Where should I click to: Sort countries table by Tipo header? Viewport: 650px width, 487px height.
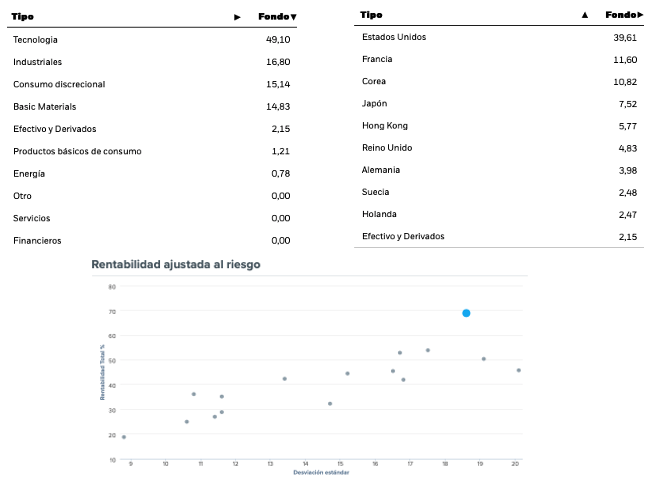click(371, 15)
